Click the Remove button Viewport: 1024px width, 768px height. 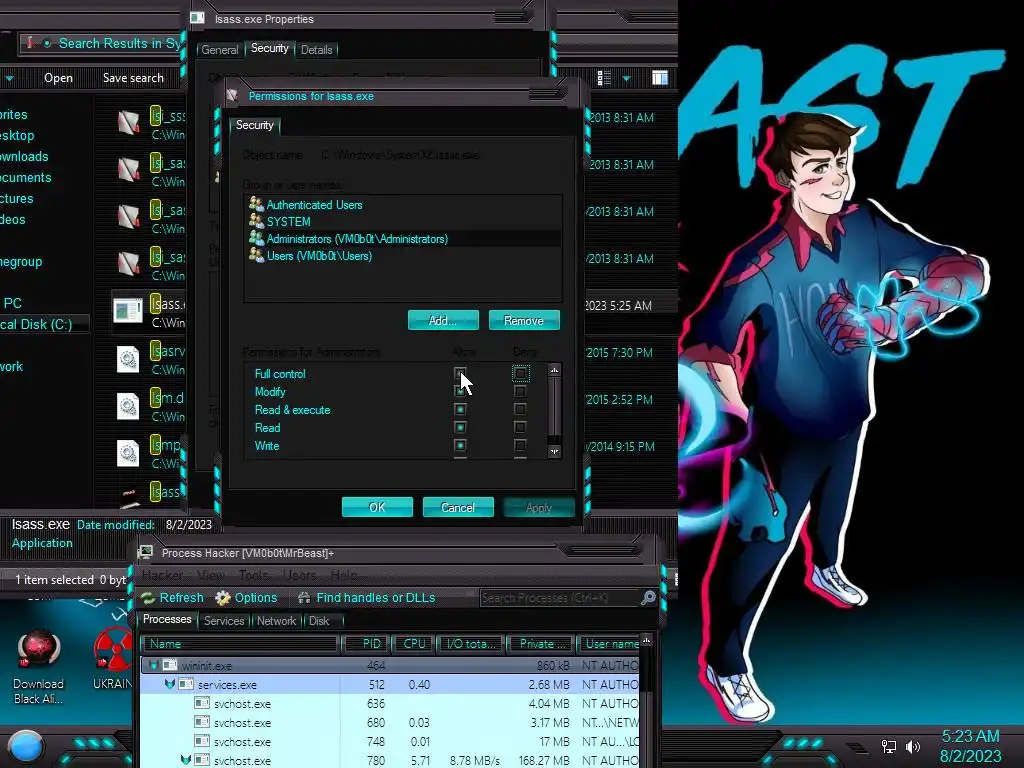(x=524, y=320)
